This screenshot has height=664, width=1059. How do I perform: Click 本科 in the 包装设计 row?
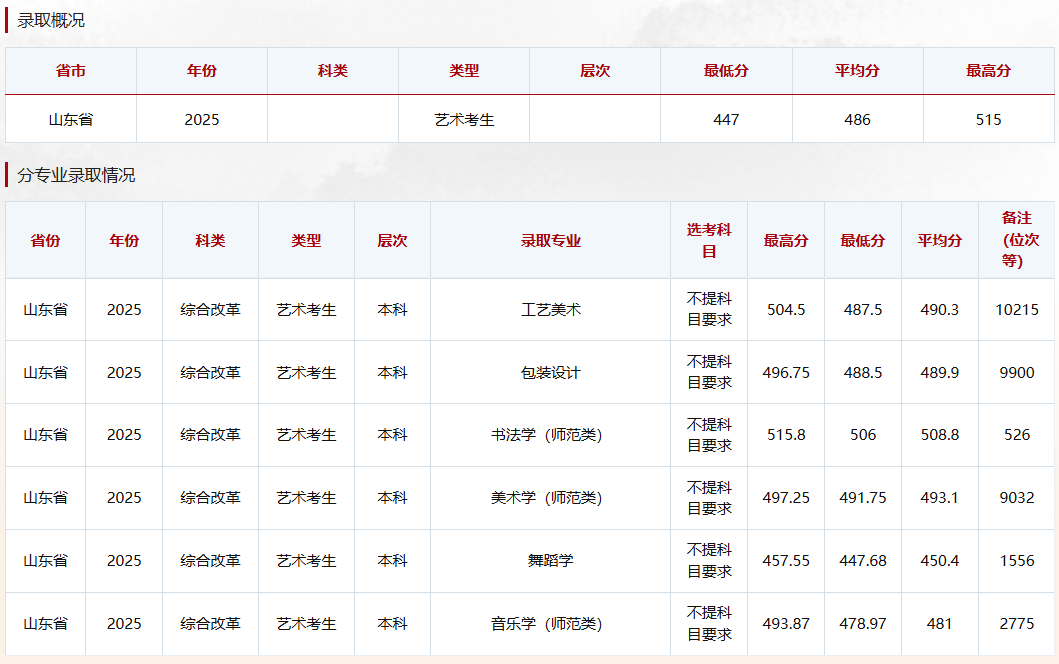point(392,373)
